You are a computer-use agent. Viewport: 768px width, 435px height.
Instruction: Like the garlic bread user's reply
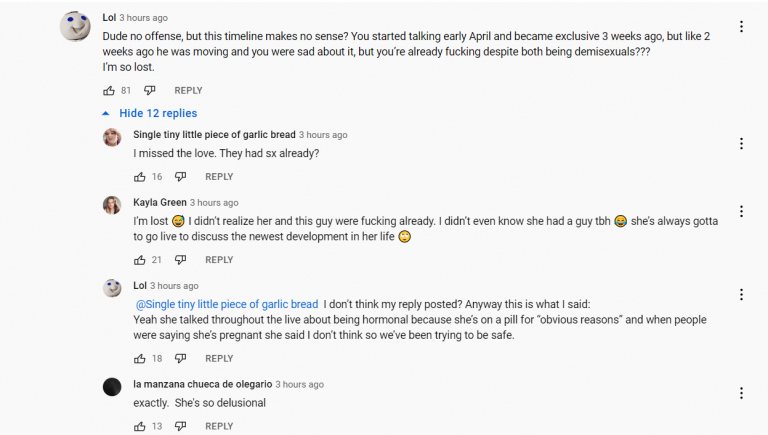click(140, 177)
